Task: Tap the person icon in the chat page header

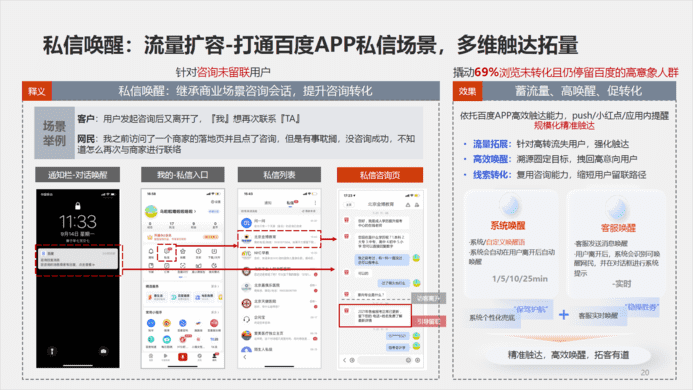Action: [x=417, y=205]
